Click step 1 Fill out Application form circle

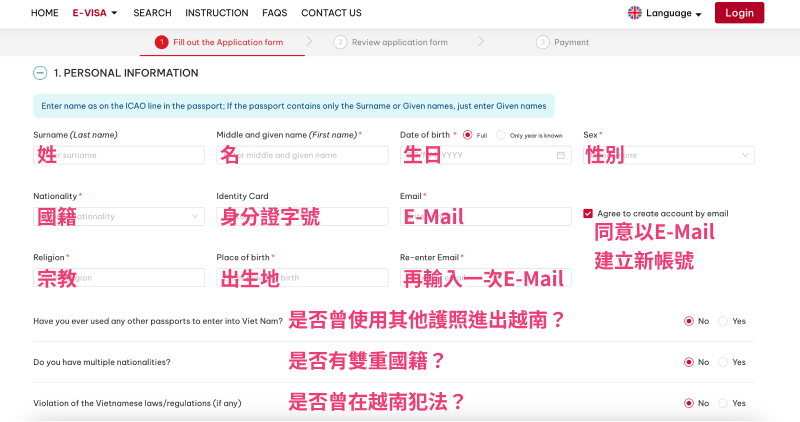pos(161,42)
